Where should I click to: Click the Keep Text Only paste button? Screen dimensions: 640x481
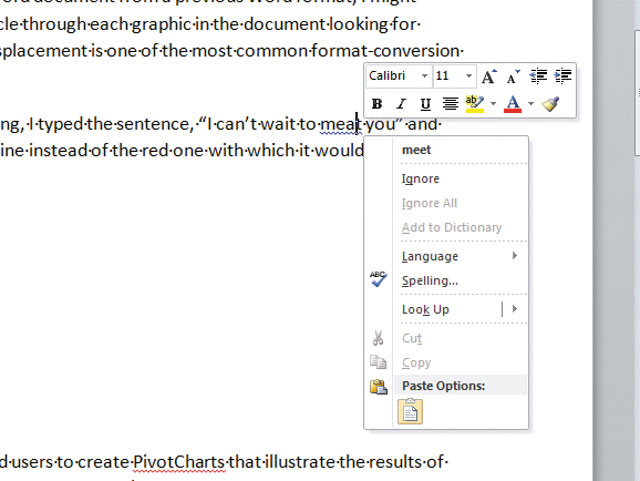tap(410, 412)
